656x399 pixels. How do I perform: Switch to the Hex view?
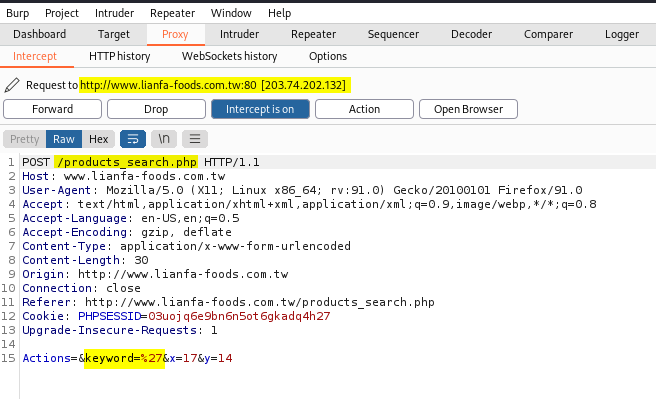[98, 139]
